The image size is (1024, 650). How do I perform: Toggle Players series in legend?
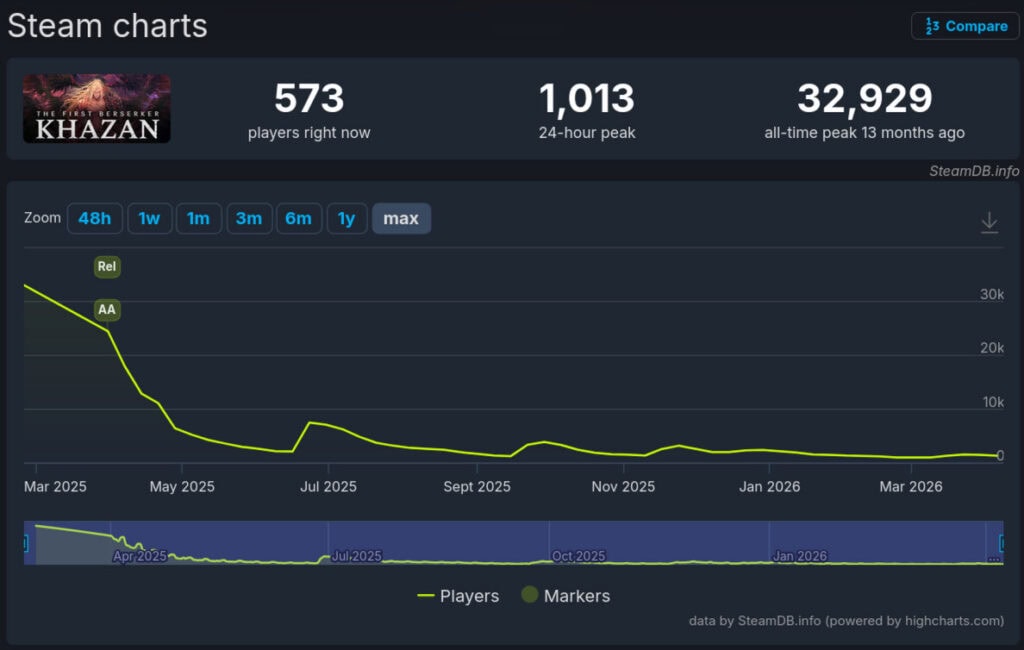click(x=458, y=596)
